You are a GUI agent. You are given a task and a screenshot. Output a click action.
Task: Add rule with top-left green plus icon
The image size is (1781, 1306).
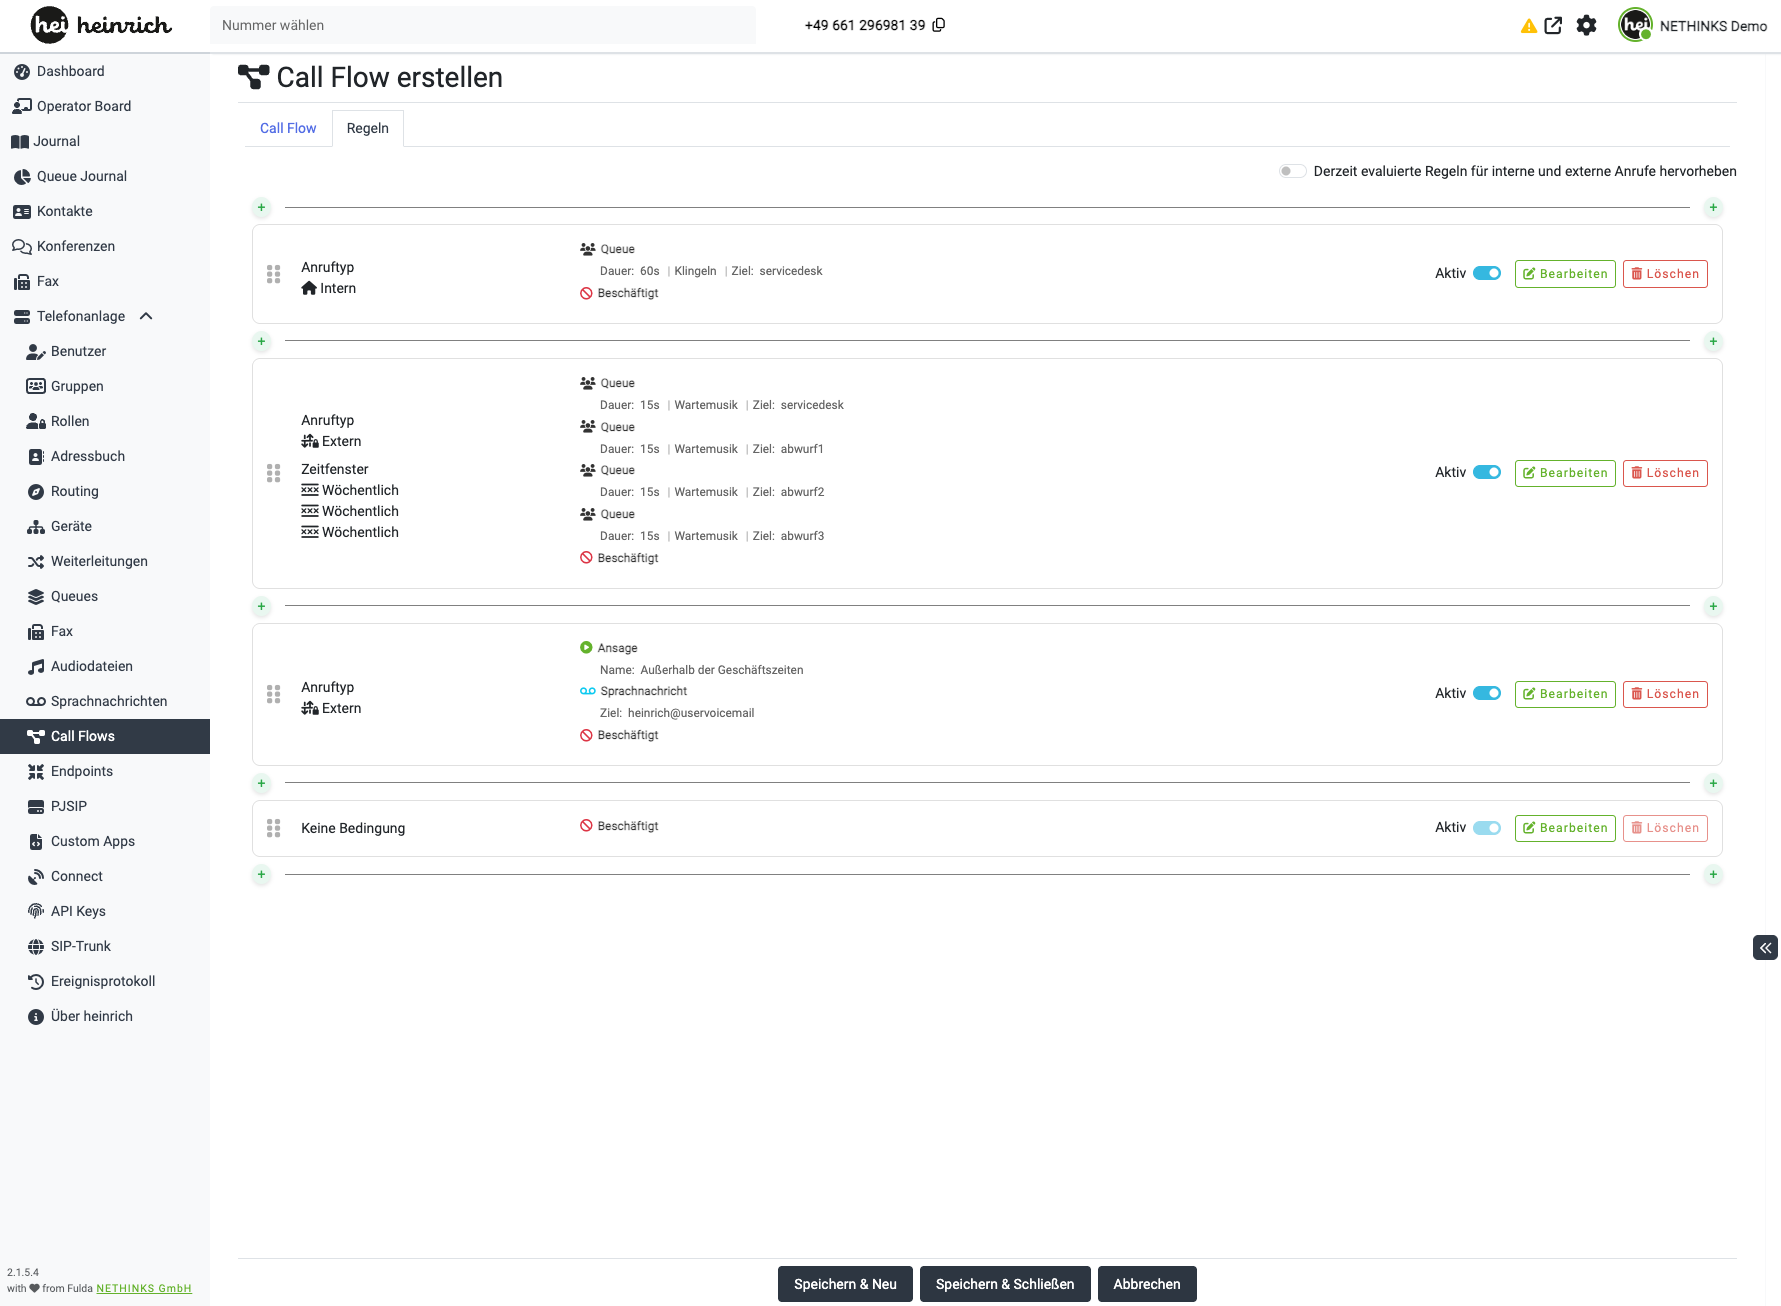pos(261,208)
